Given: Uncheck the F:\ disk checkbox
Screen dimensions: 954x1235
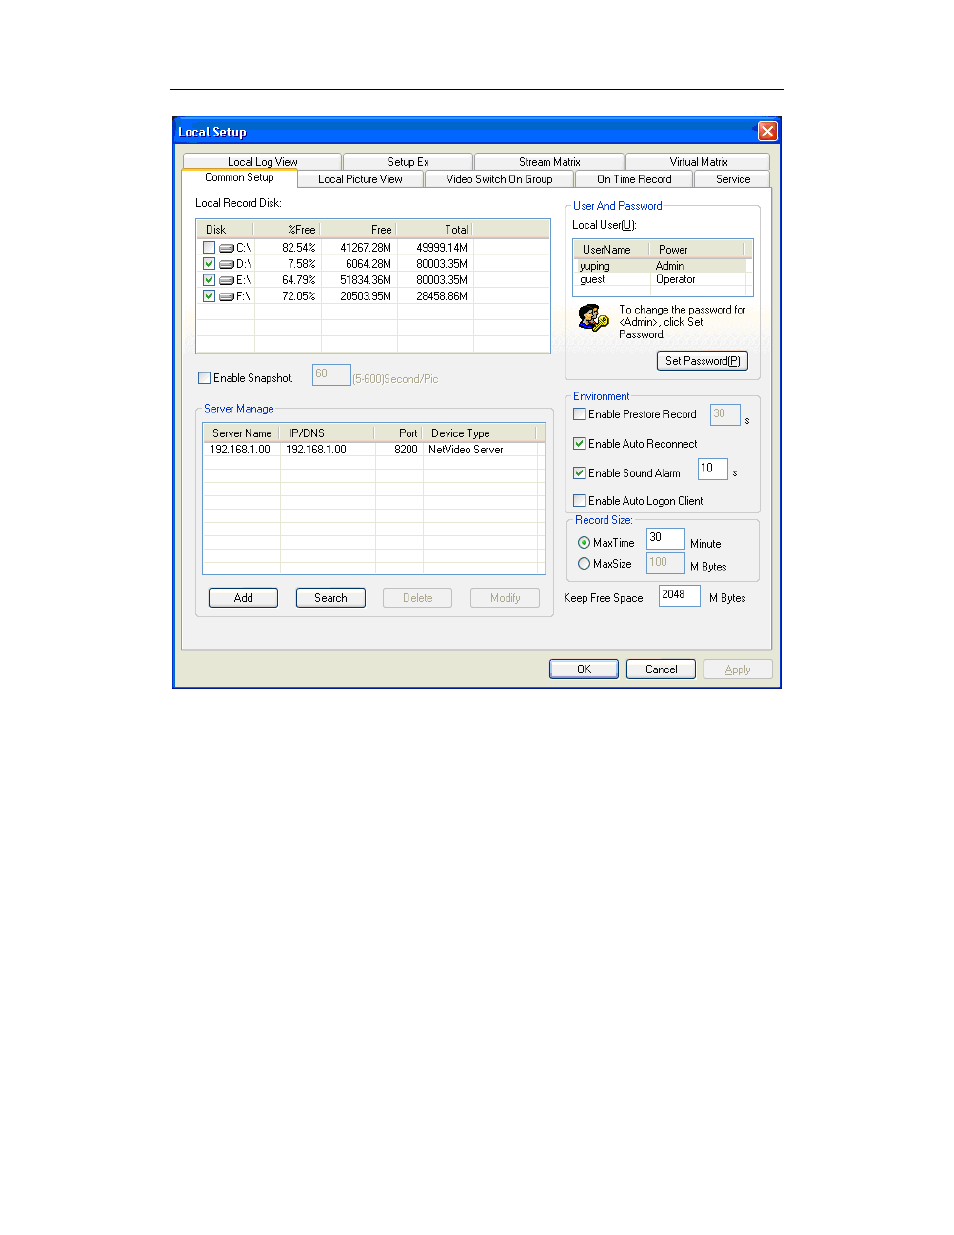Looking at the screenshot, I should point(208,296).
